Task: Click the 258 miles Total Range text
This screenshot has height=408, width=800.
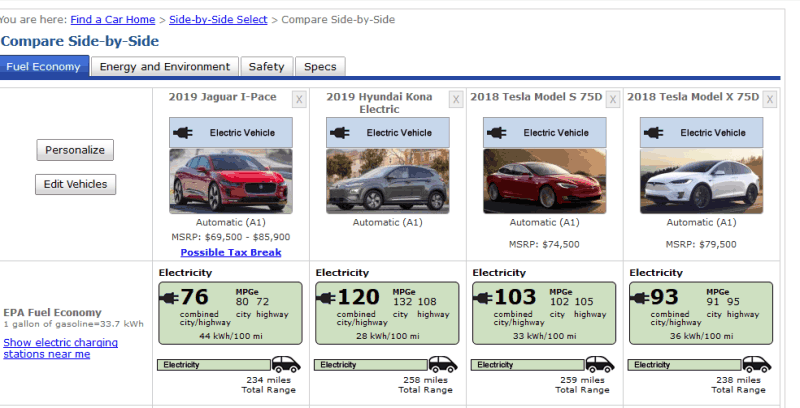Action: (x=425, y=385)
